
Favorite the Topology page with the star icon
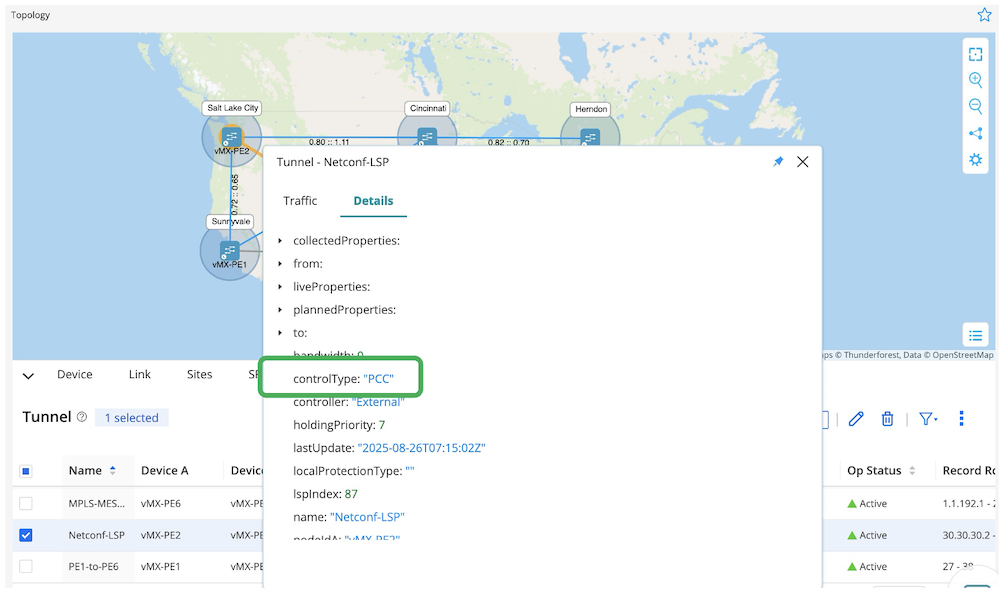pos(984,15)
